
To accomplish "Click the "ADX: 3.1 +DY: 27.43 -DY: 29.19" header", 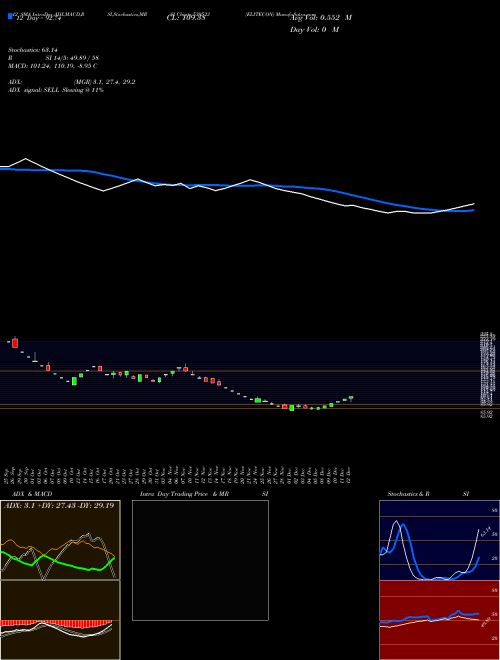I will [x=59, y=506].
